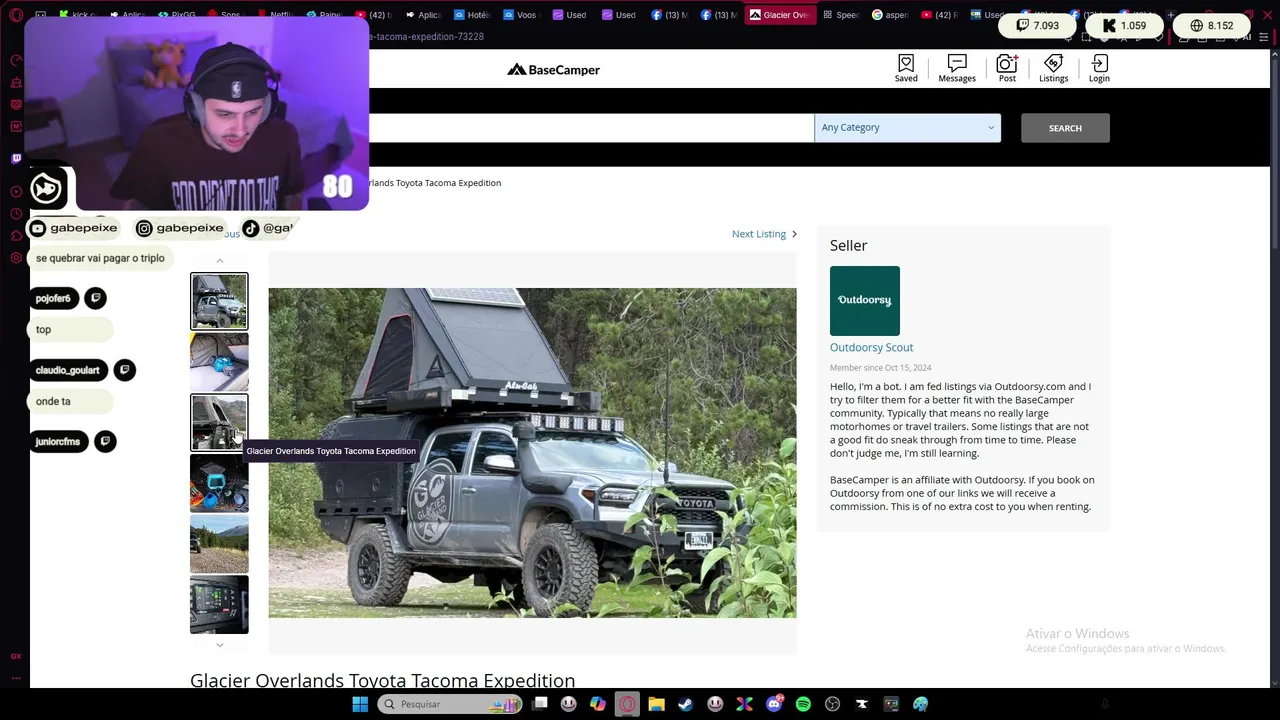Switch to the Netflix browser tab
The width and height of the screenshot is (1280, 720).
click(274, 15)
